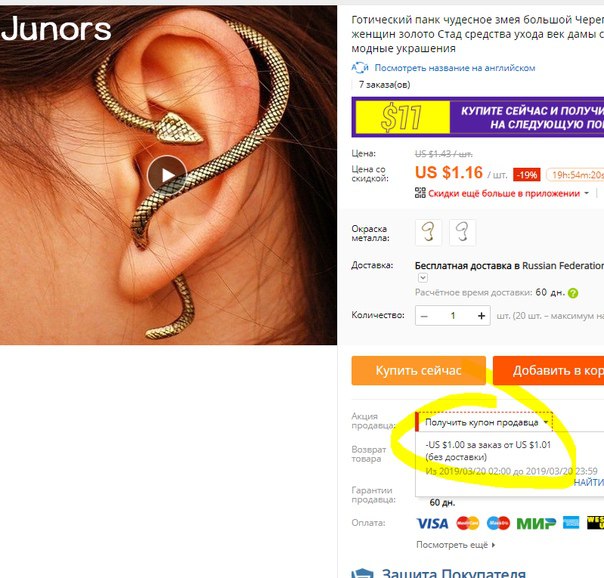
Task: Click the green delivery time help icon
Action: click(x=573, y=293)
